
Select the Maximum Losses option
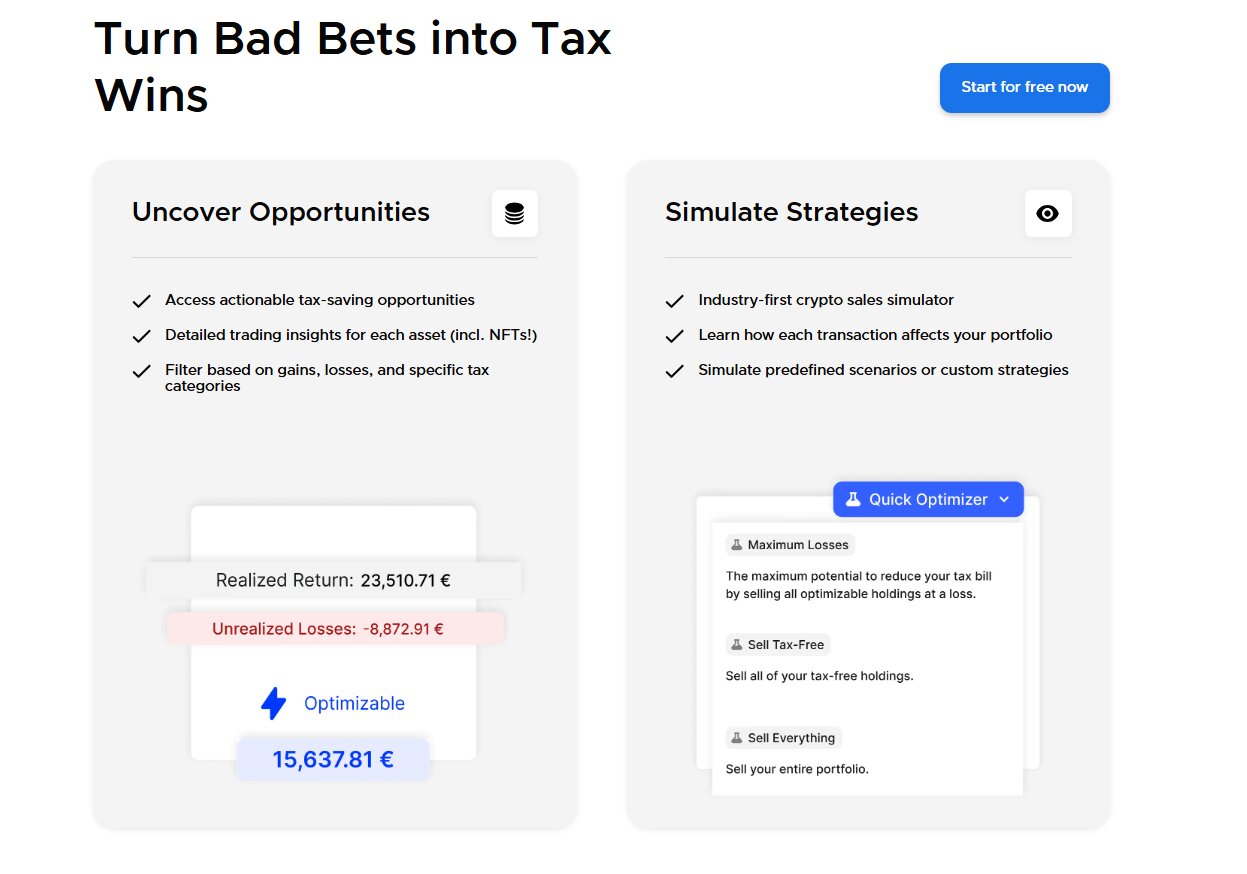[x=797, y=545]
